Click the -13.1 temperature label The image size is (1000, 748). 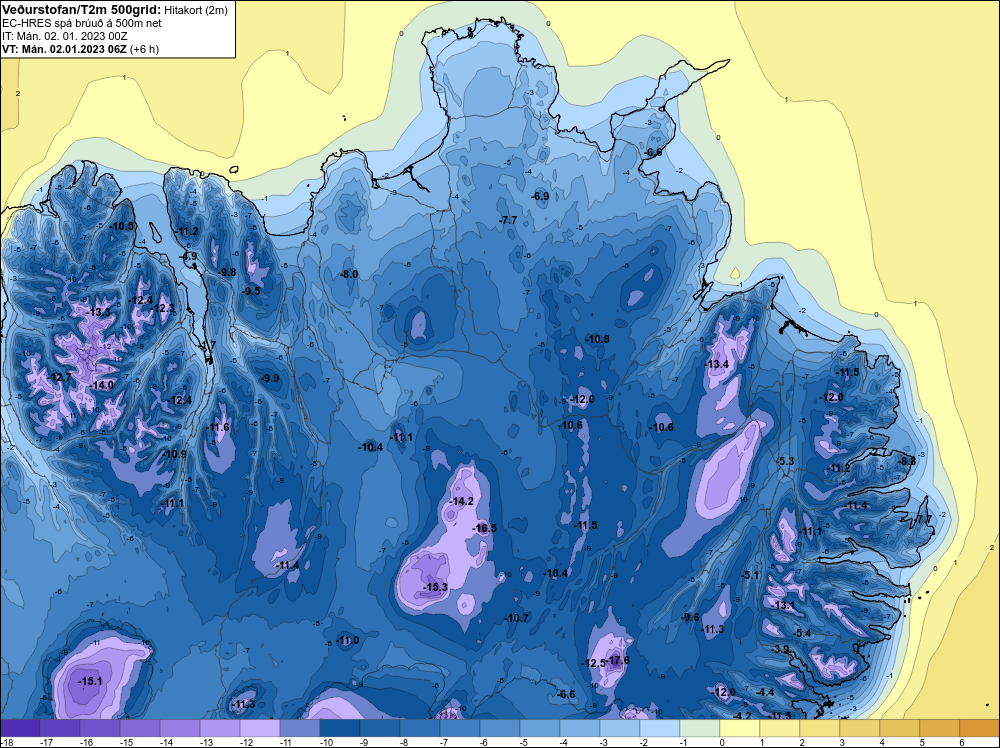pyautogui.click(x=784, y=605)
